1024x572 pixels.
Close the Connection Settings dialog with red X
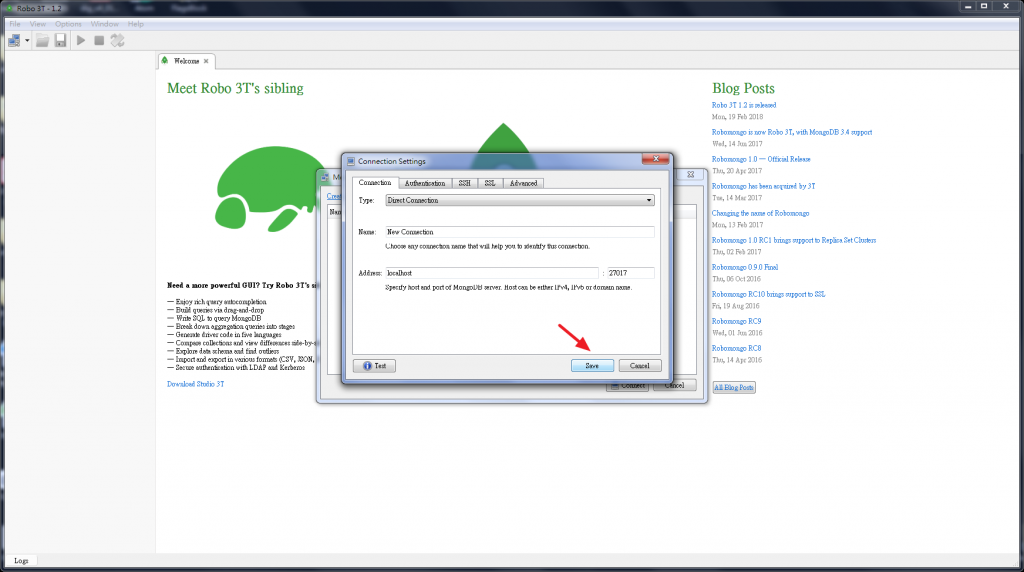(656, 159)
